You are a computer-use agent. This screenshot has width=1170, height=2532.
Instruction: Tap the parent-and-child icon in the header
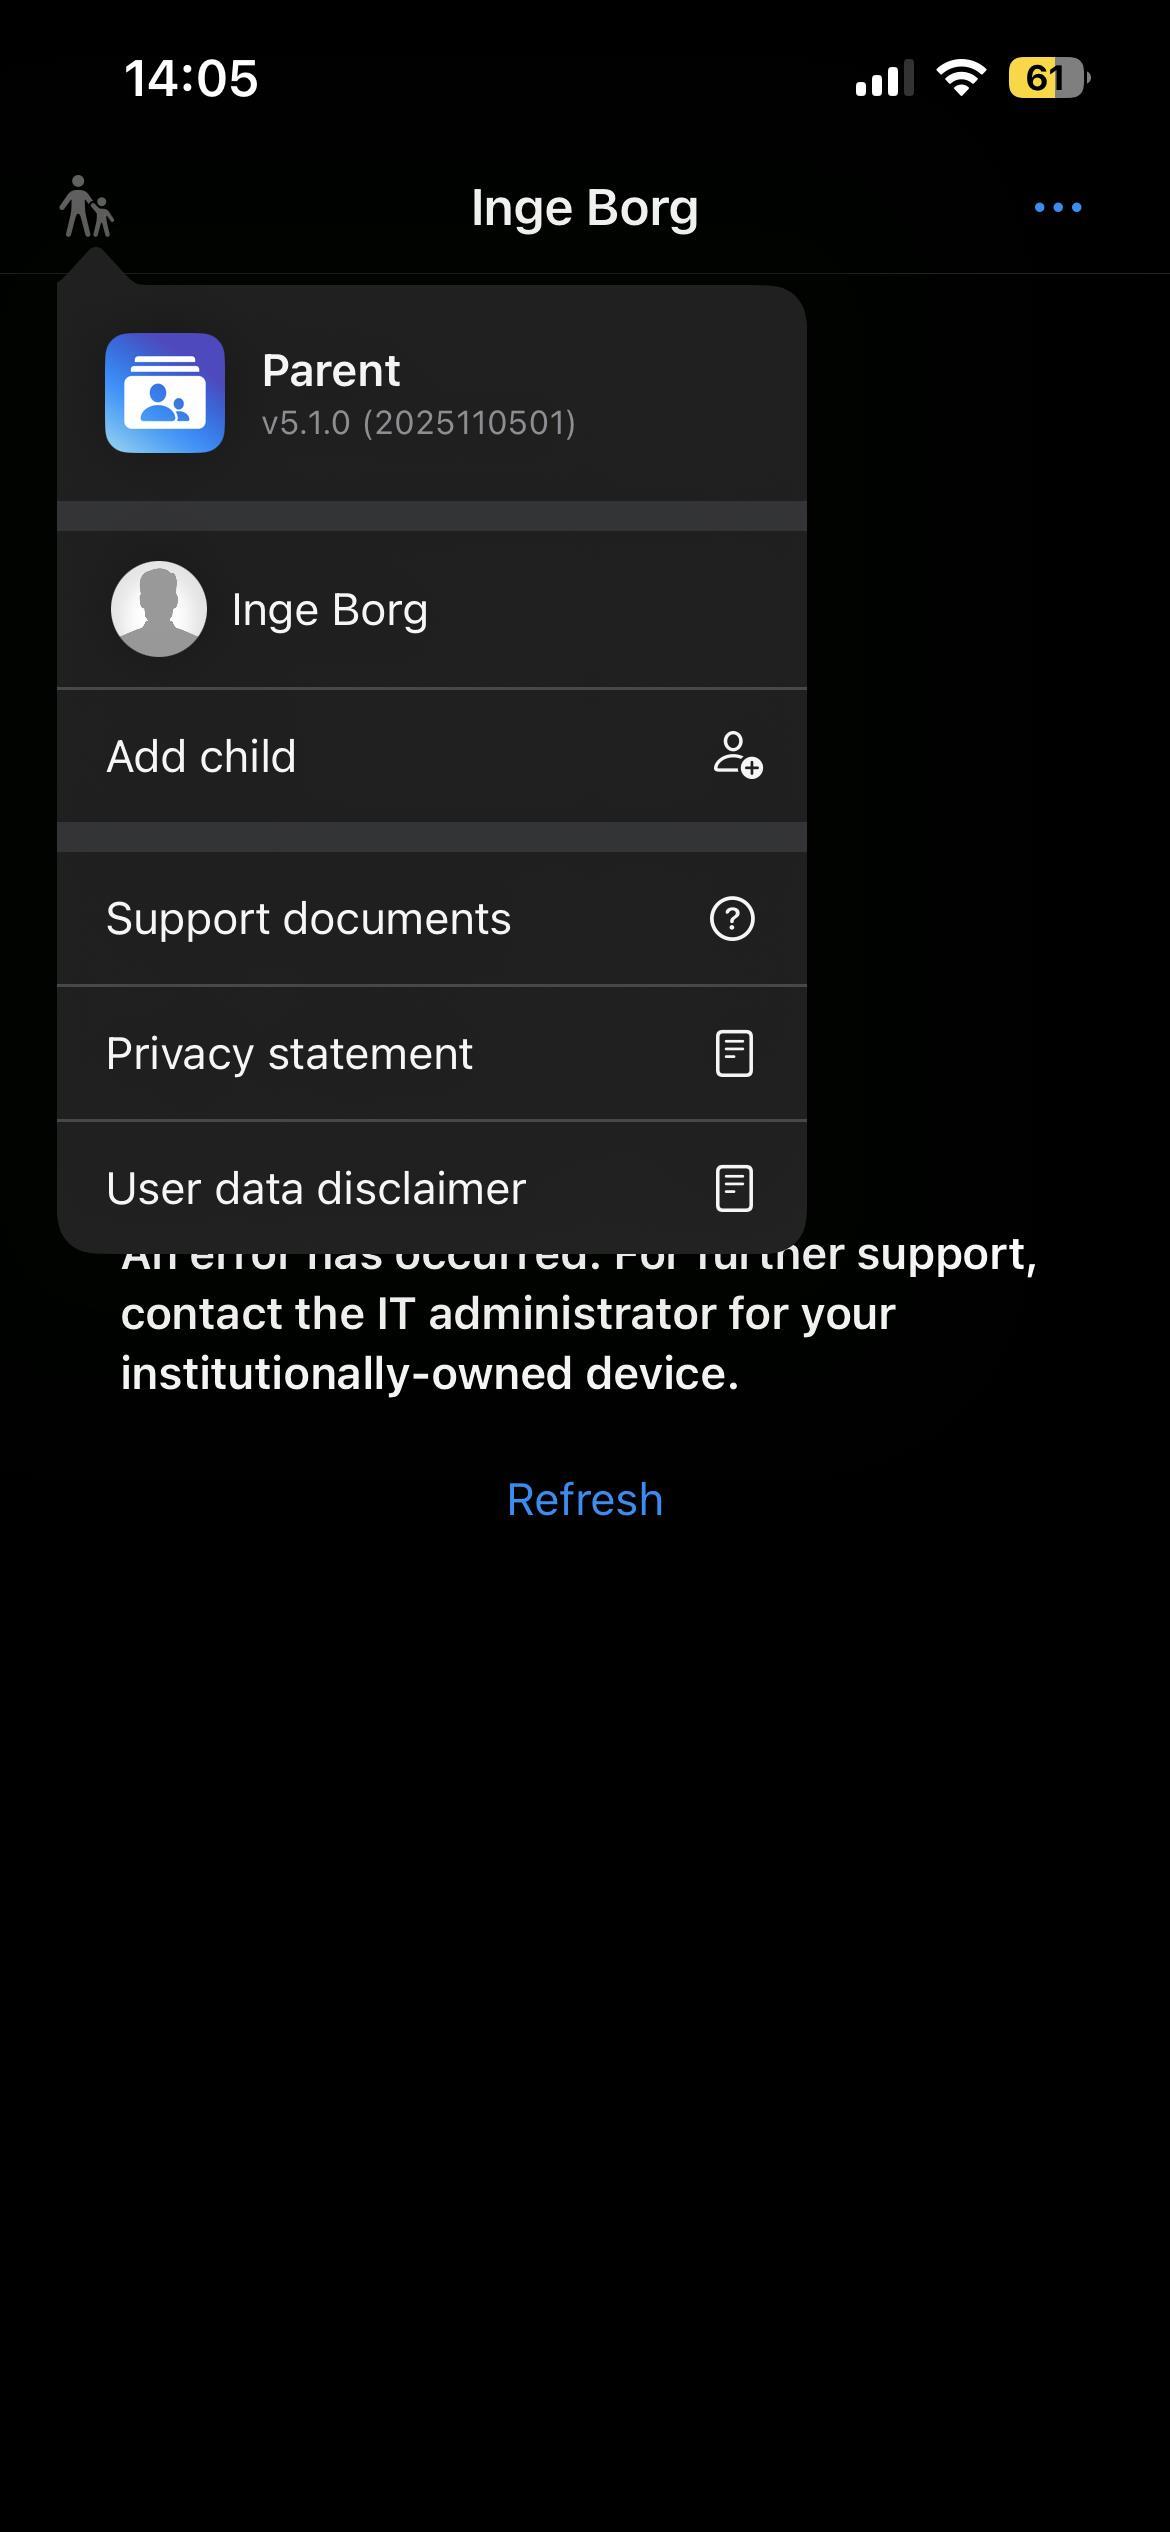[x=87, y=207]
